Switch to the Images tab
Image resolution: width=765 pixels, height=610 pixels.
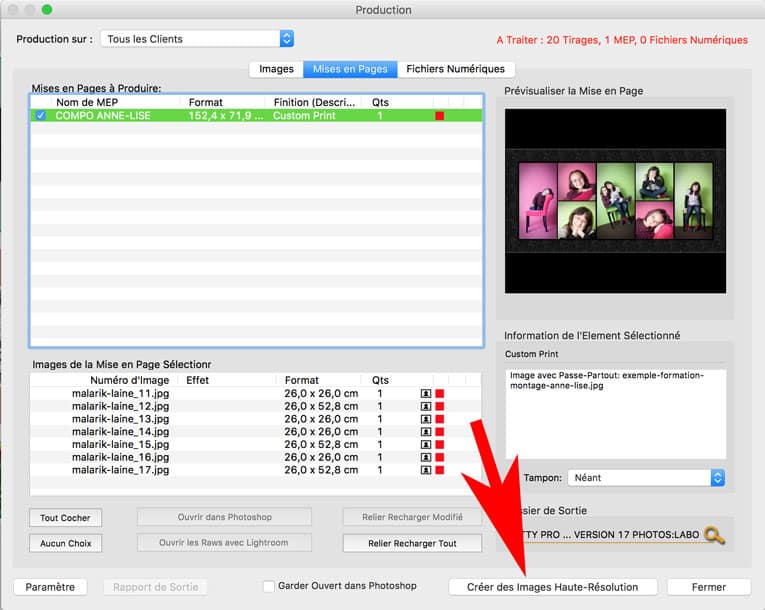(x=276, y=69)
